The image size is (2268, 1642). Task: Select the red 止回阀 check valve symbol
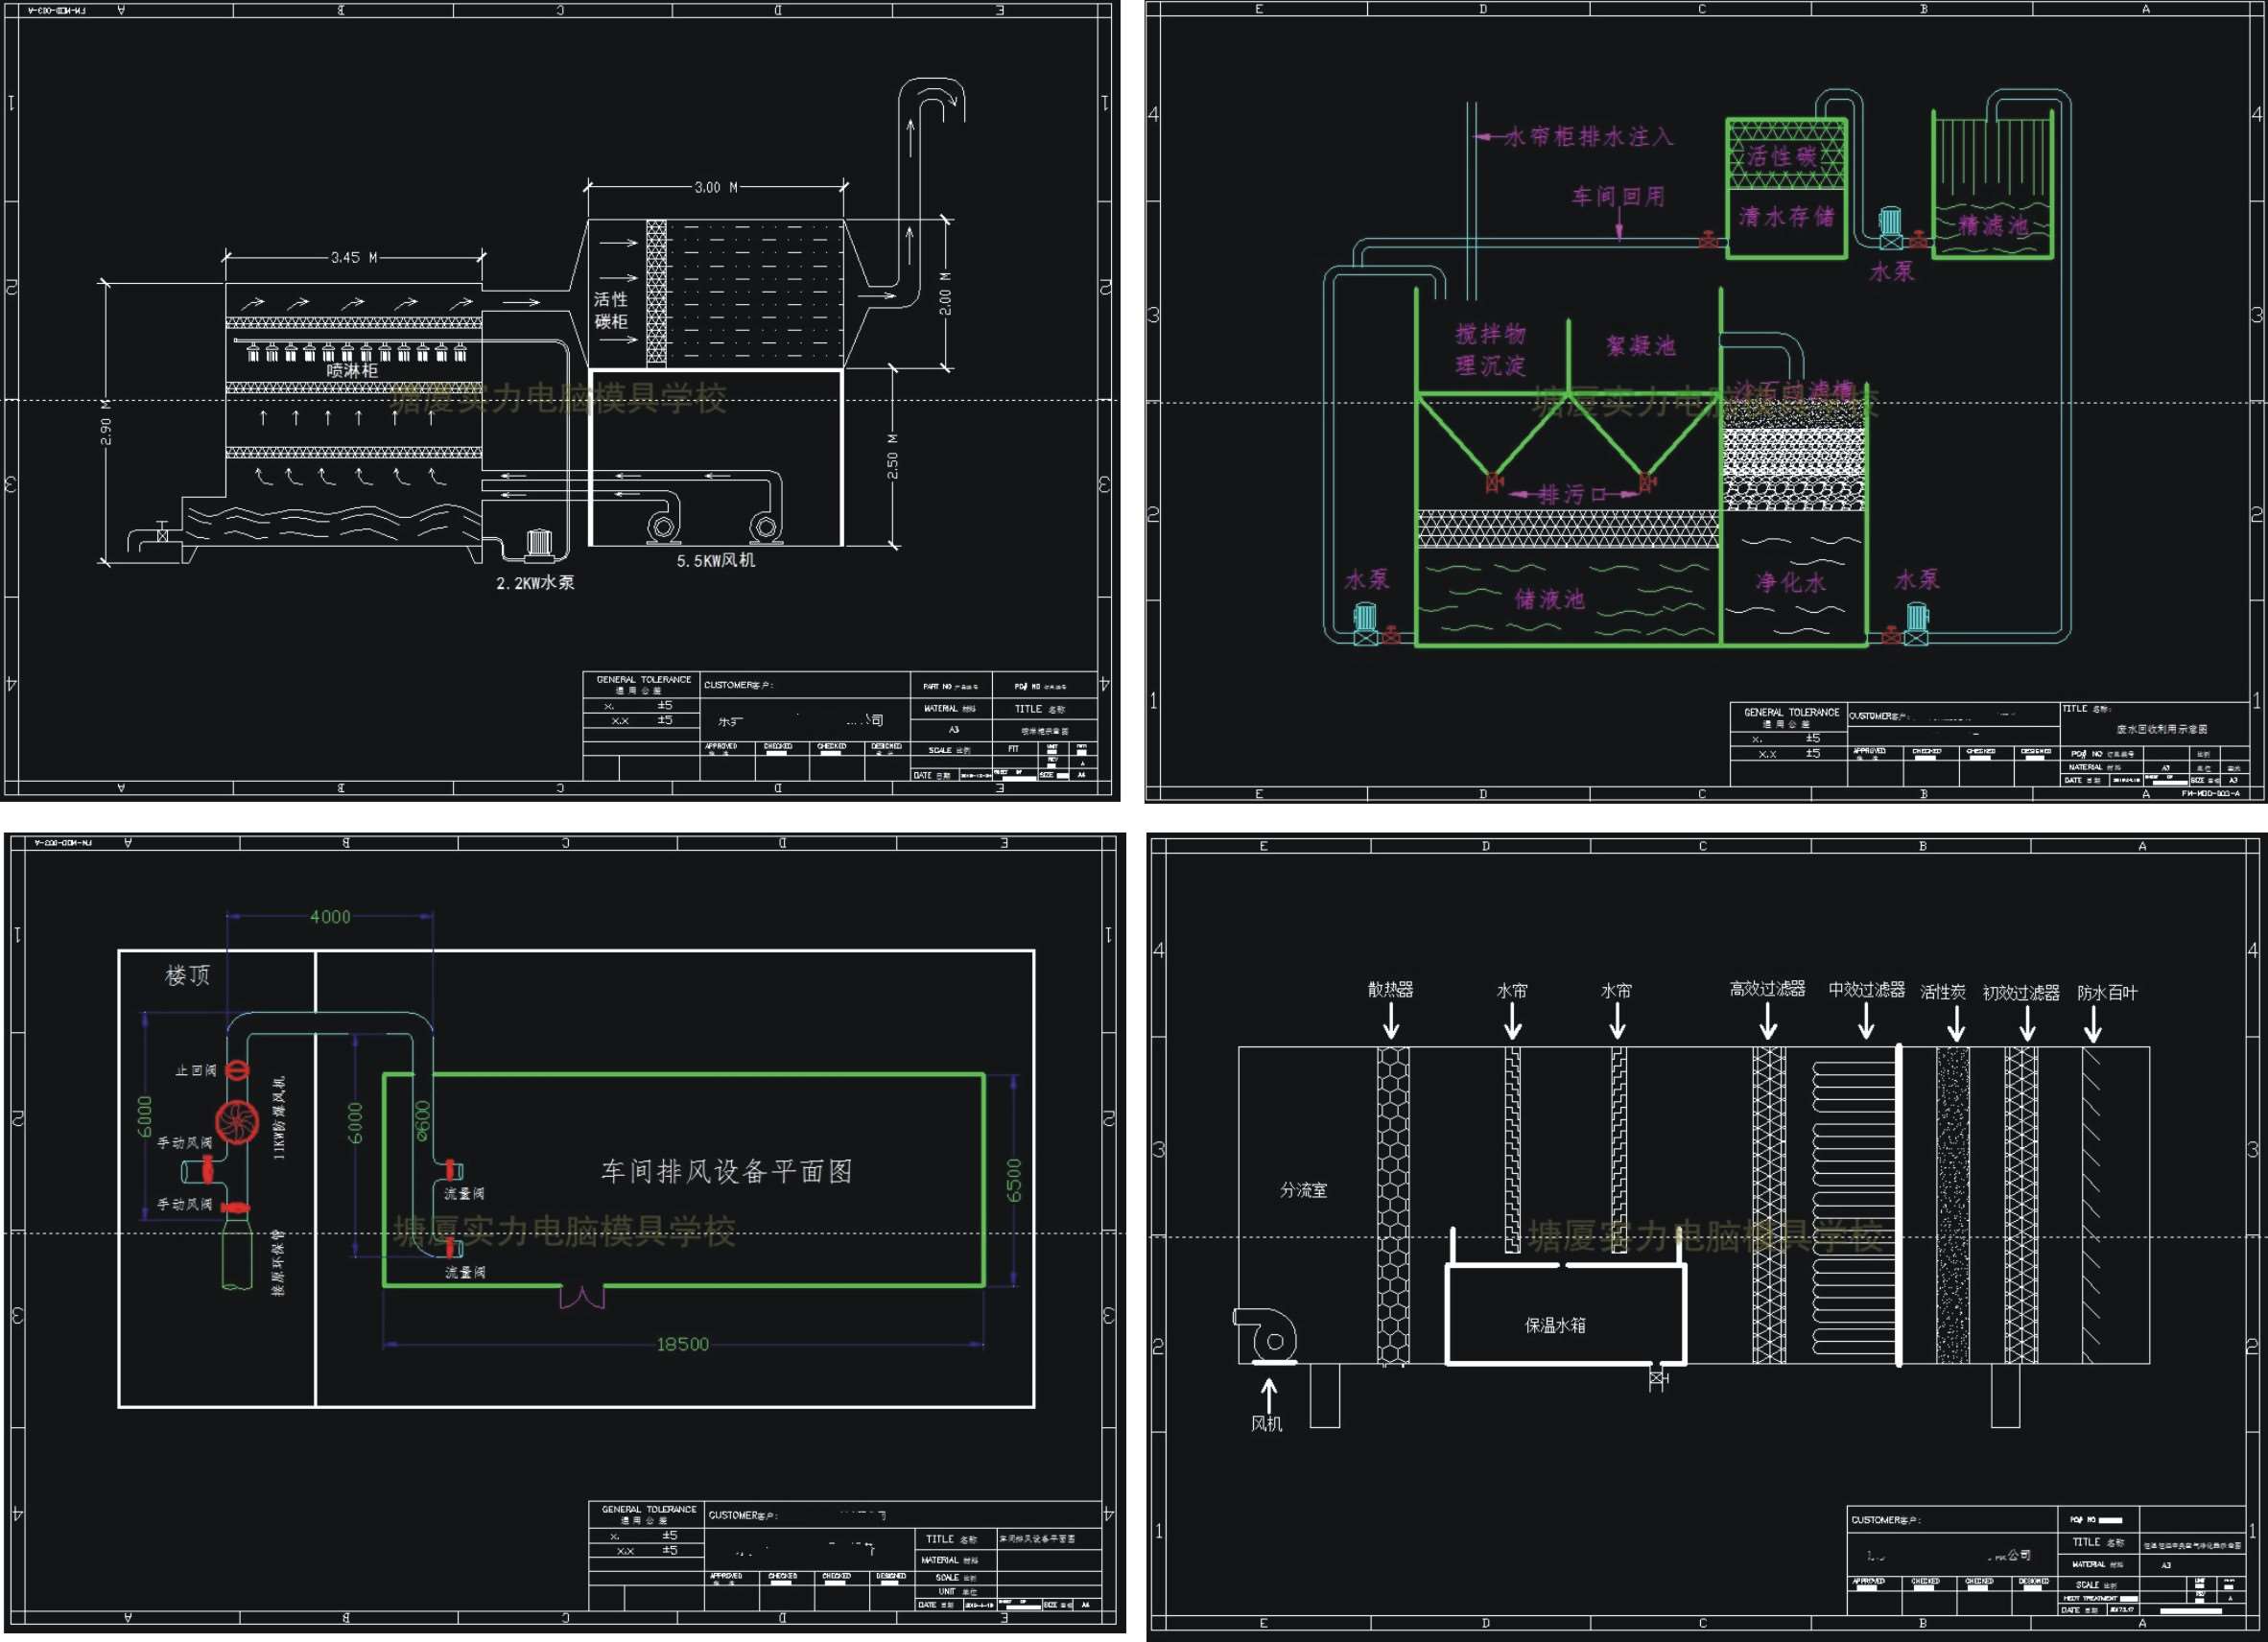tap(238, 1070)
